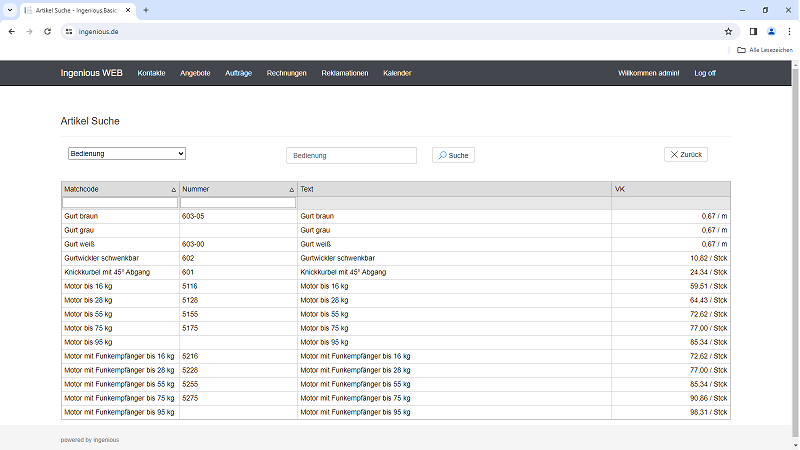Viewport: 800px width, 450px height.
Task: Select the Motor bis 55 kg row
Action: coord(396,314)
